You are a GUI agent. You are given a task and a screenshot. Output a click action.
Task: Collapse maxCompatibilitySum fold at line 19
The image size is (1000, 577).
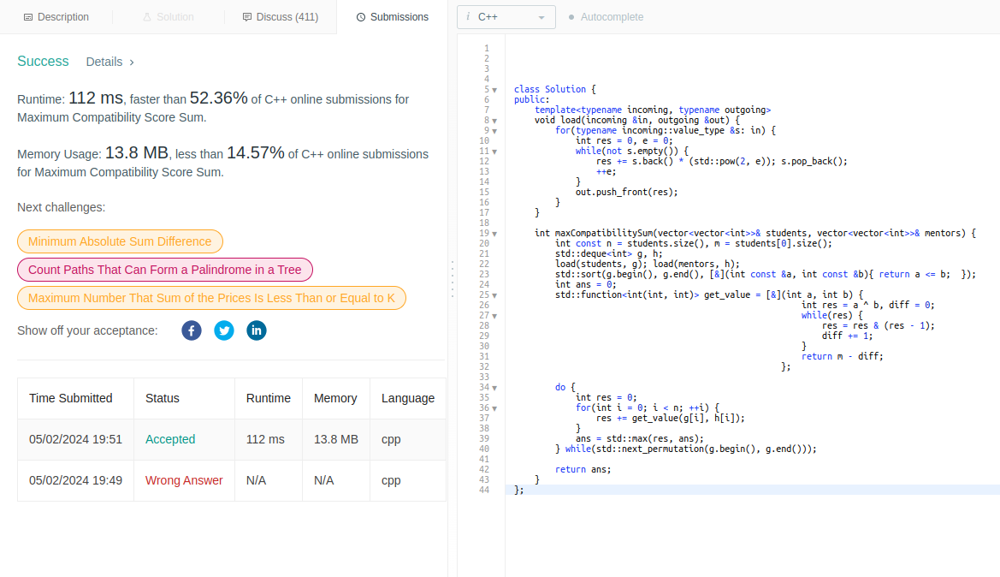[494, 233]
